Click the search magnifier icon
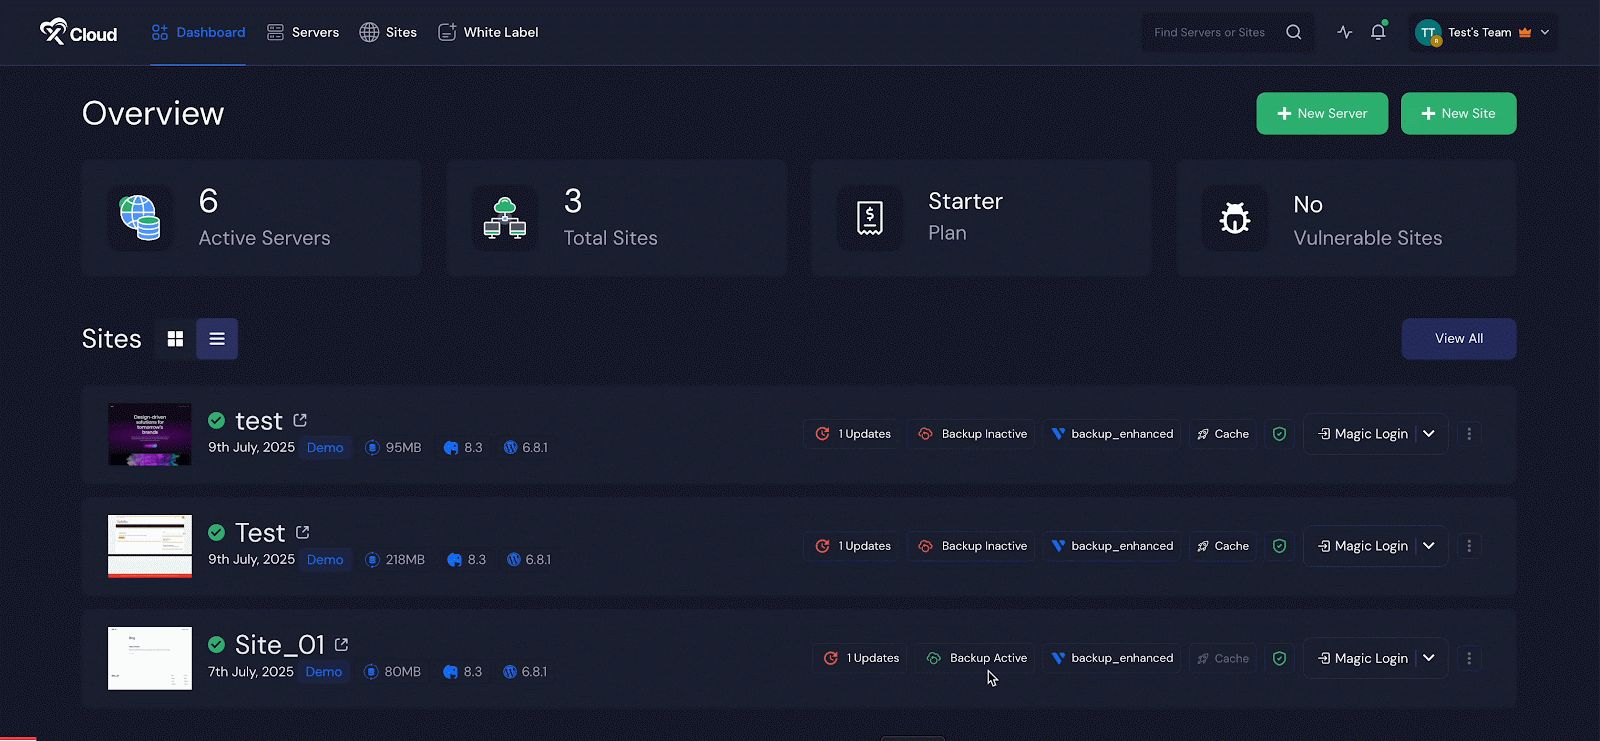This screenshot has height=741, width=1600. [x=1294, y=32]
